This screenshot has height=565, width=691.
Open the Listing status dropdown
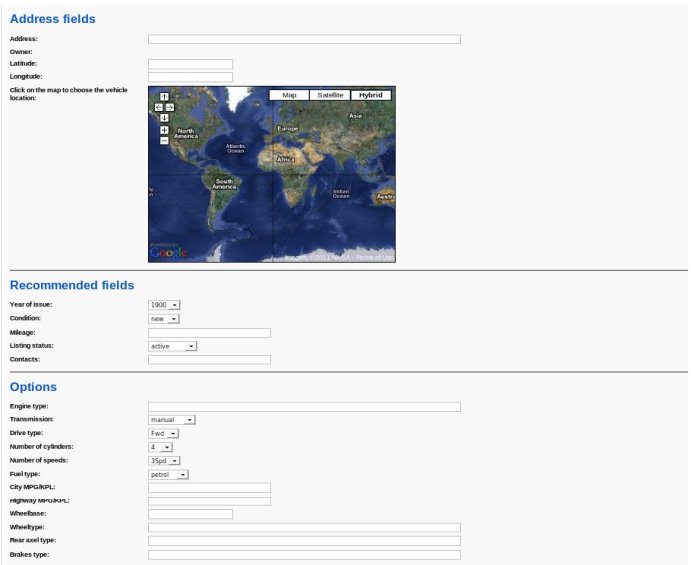tap(172, 346)
